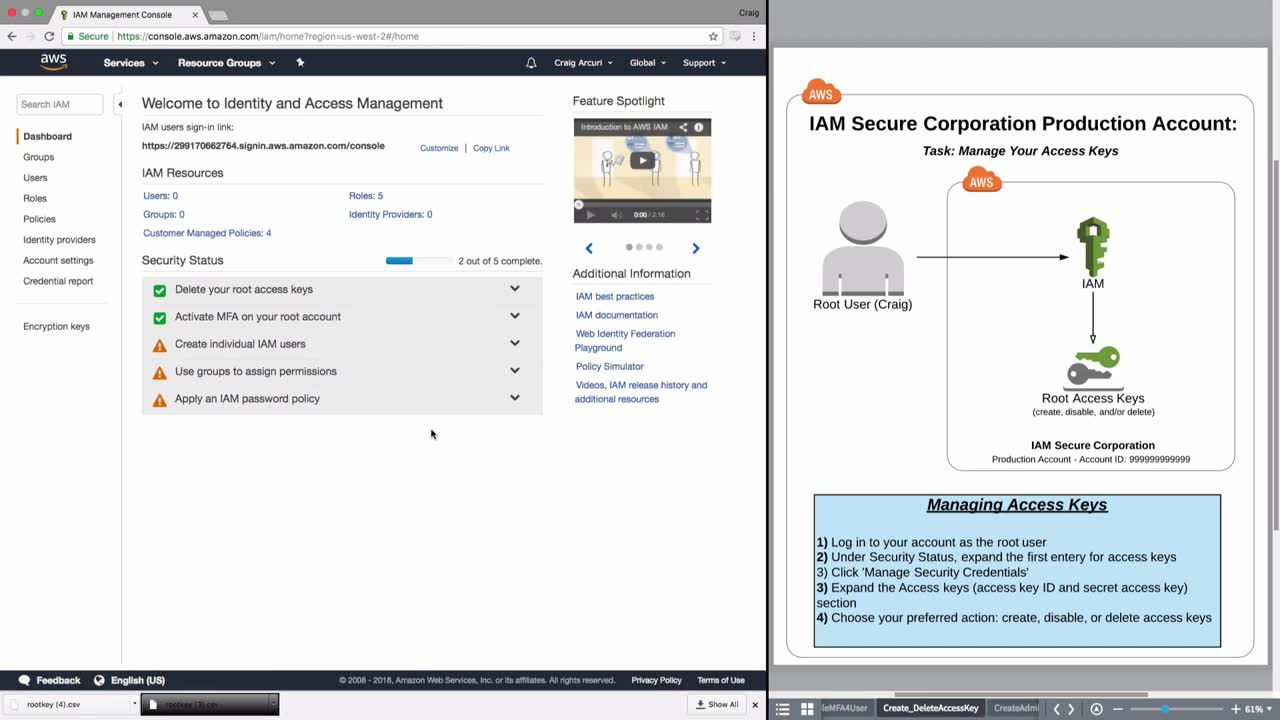Click the globe language icon in footer
The width and height of the screenshot is (1280, 720).
click(99, 680)
